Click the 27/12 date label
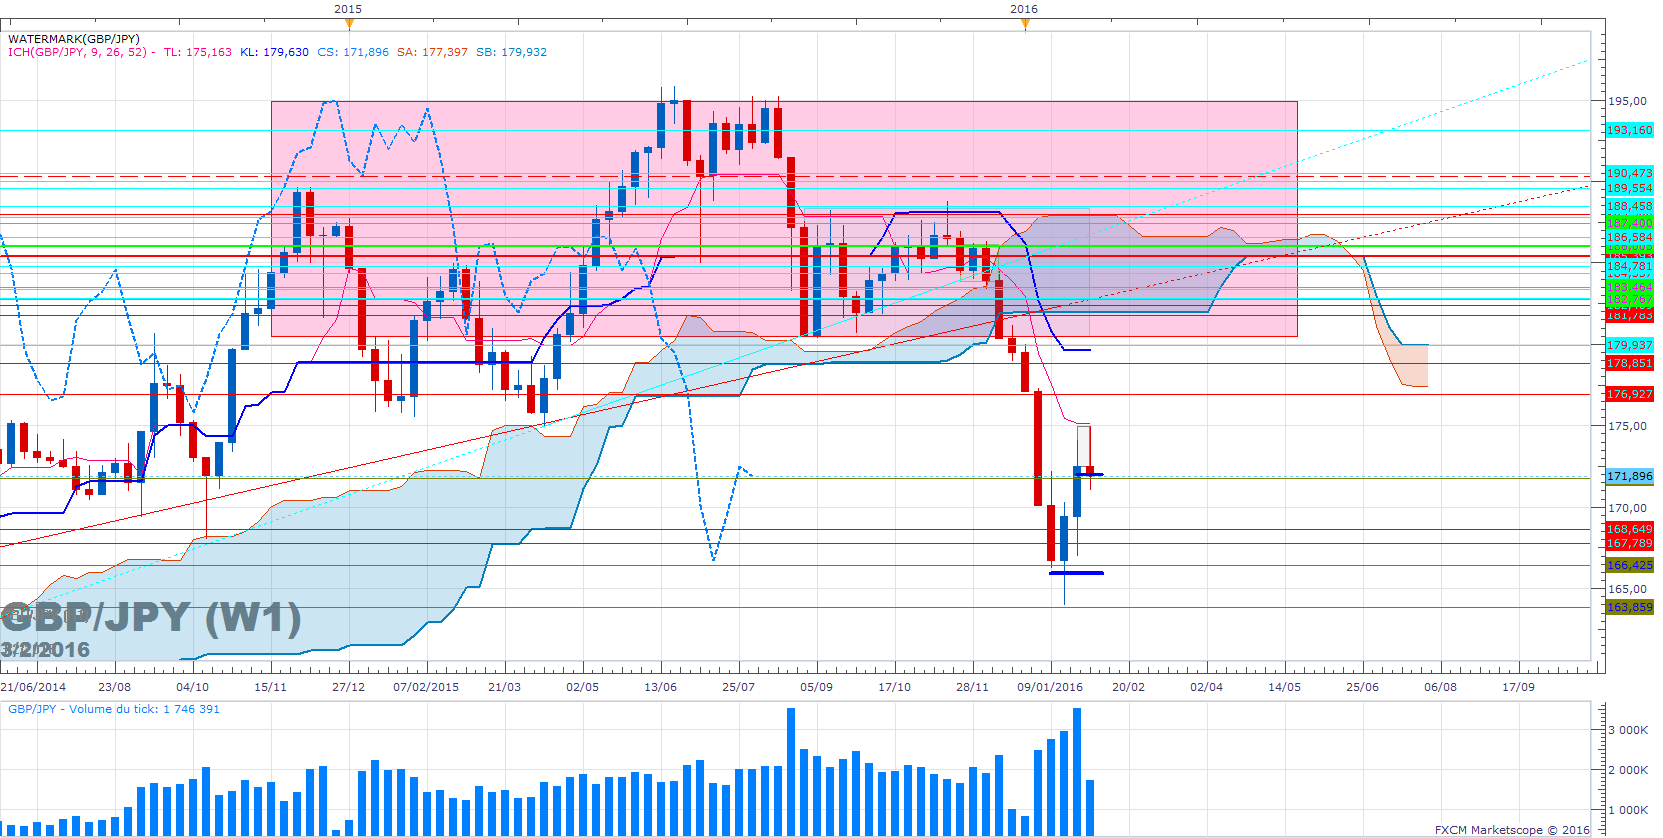1663x838 pixels. point(349,687)
